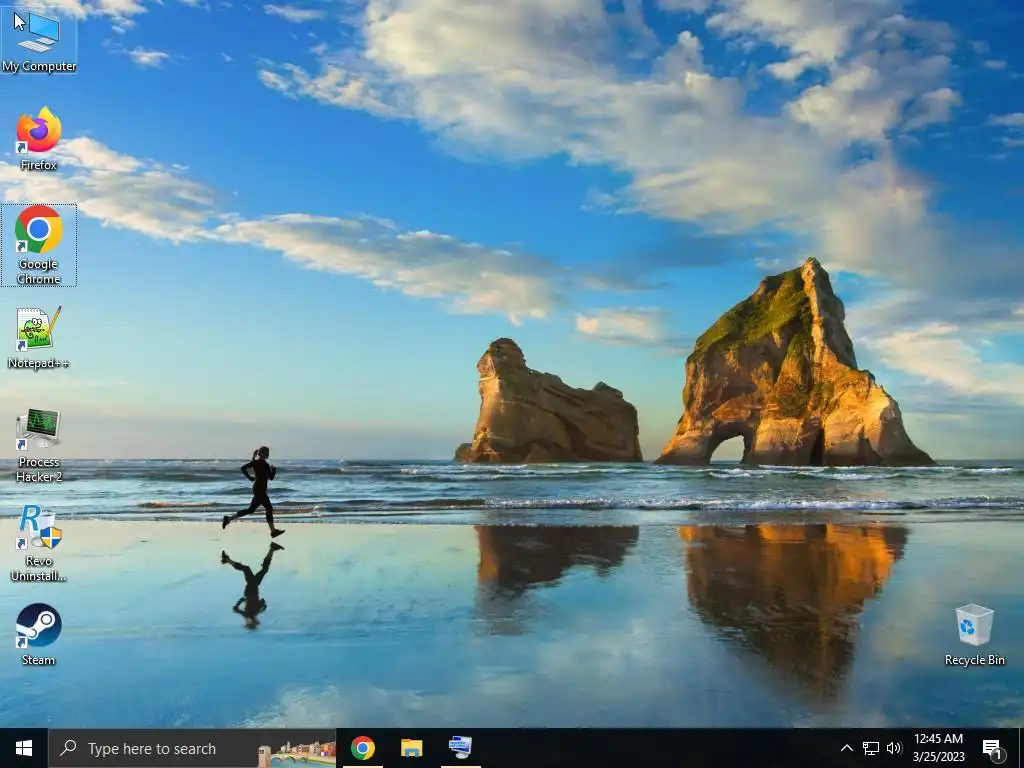The width and height of the screenshot is (1024, 768).
Task: Focus the 'Type here to search' box
Action: 193,748
